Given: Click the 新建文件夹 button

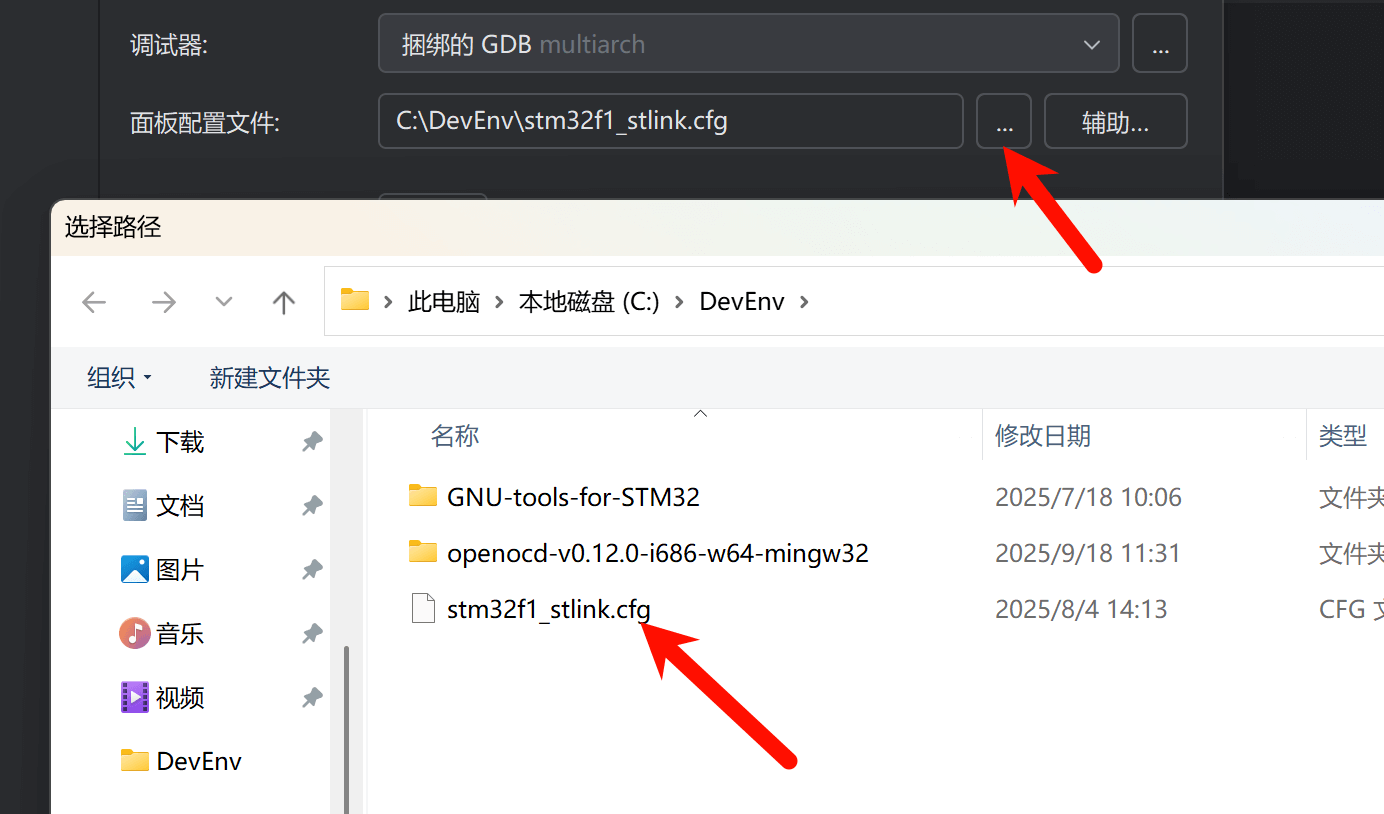Looking at the screenshot, I should click(x=269, y=378).
